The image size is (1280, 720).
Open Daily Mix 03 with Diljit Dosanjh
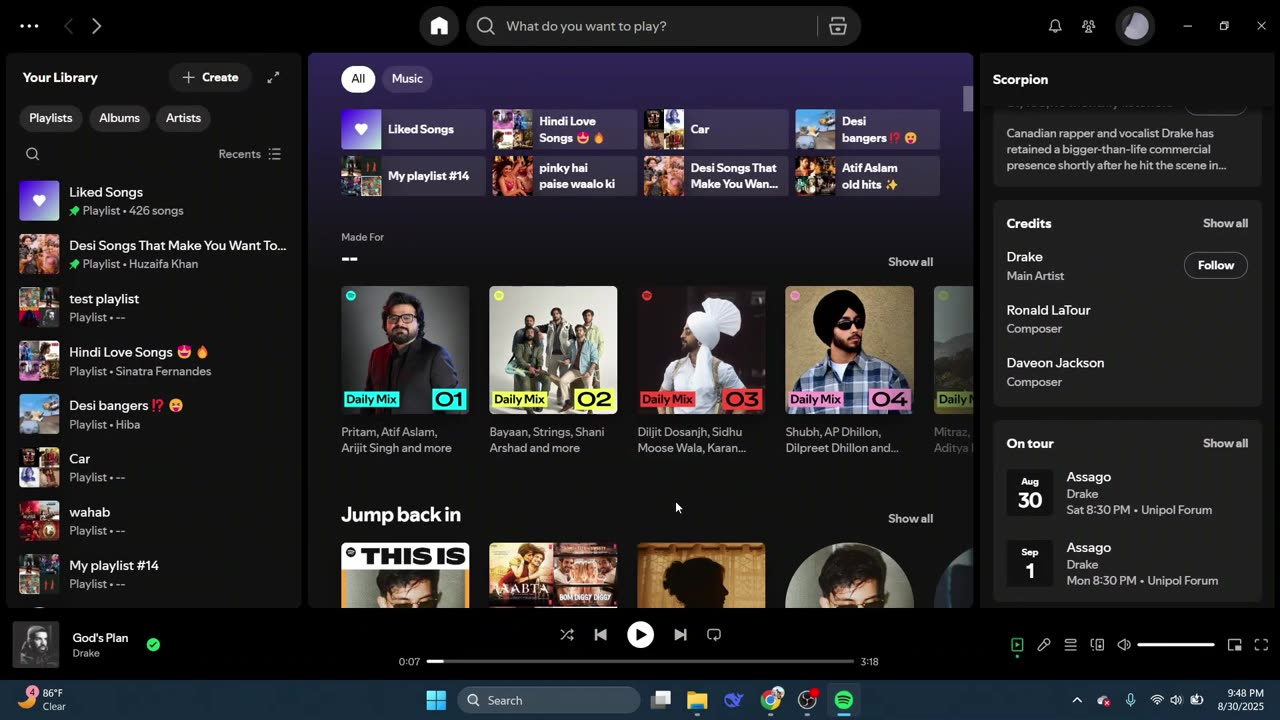click(701, 371)
